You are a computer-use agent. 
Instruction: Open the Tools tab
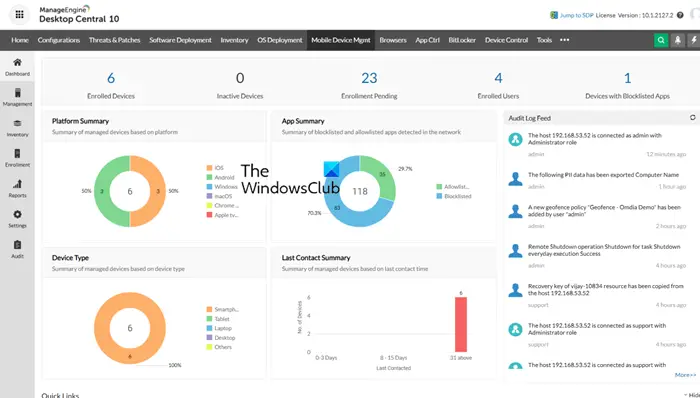544,40
